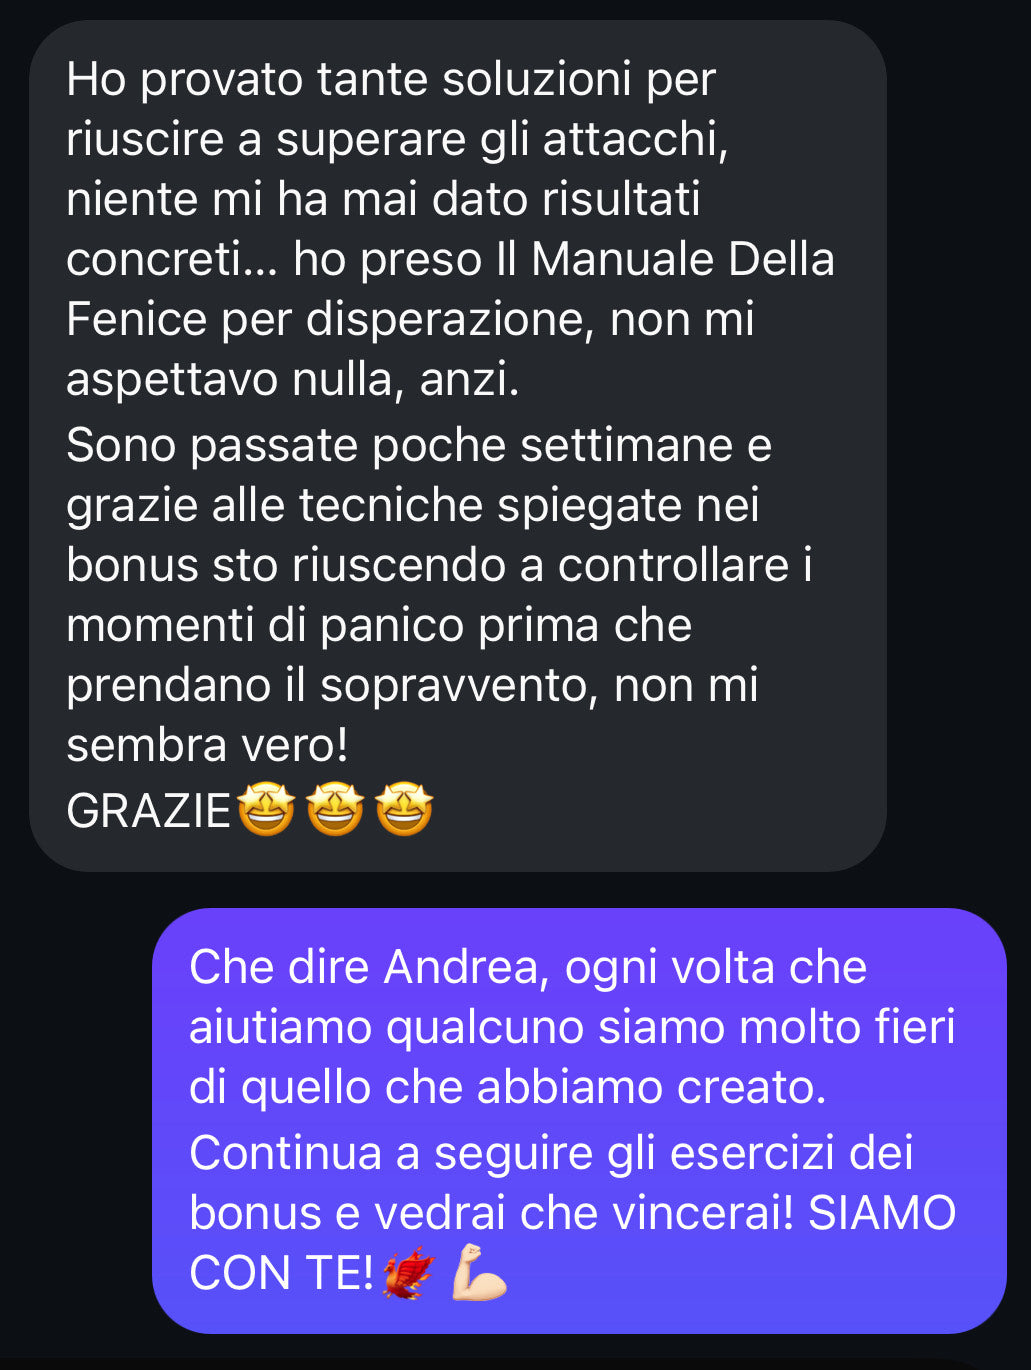Tap the words Manuale Della in the message
Viewport: 1031px width, 1370px height.
[683, 260]
